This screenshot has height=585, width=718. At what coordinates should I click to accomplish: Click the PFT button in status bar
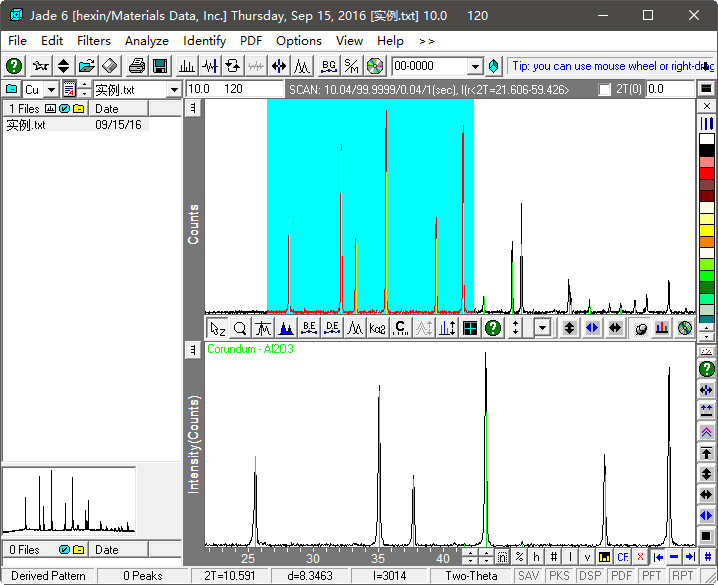coord(652,576)
